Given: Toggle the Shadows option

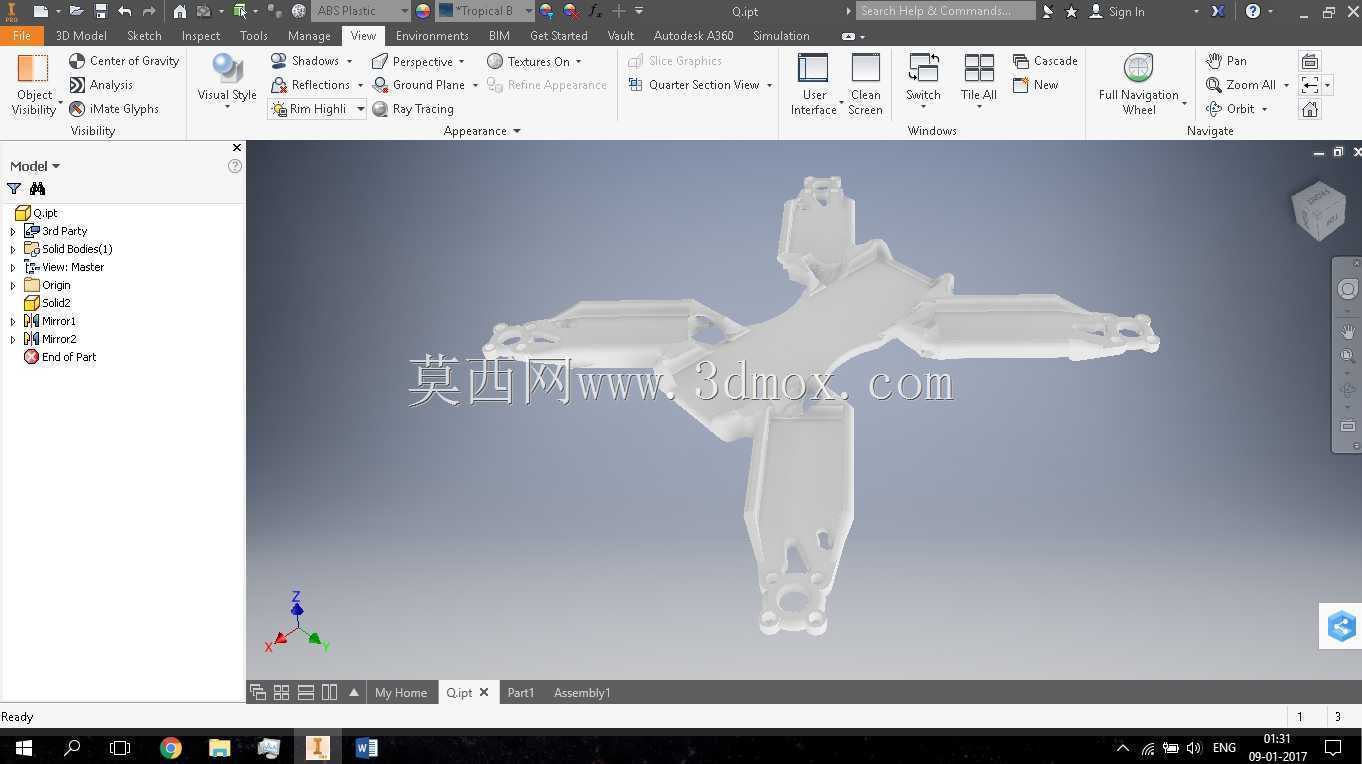Looking at the screenshot, I should tap(305, 61).
